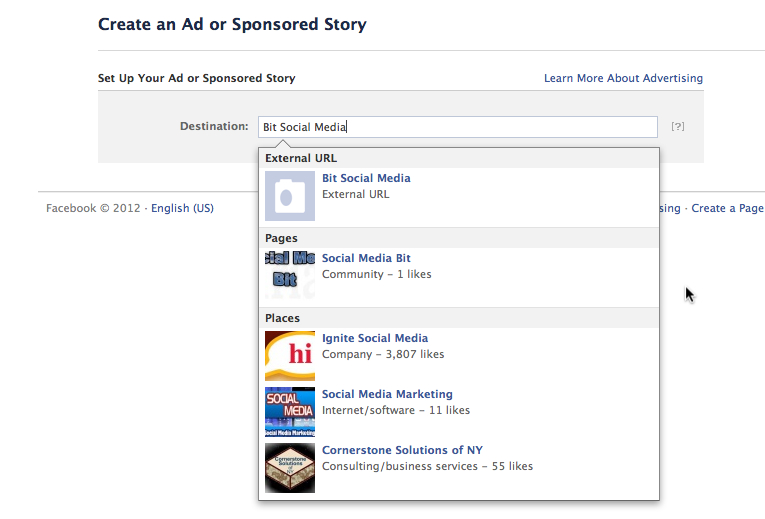Click the 'Community – 1 likes' subtitle
The height and width of the screenshot is (519, 765).
(x=377, y=274)
